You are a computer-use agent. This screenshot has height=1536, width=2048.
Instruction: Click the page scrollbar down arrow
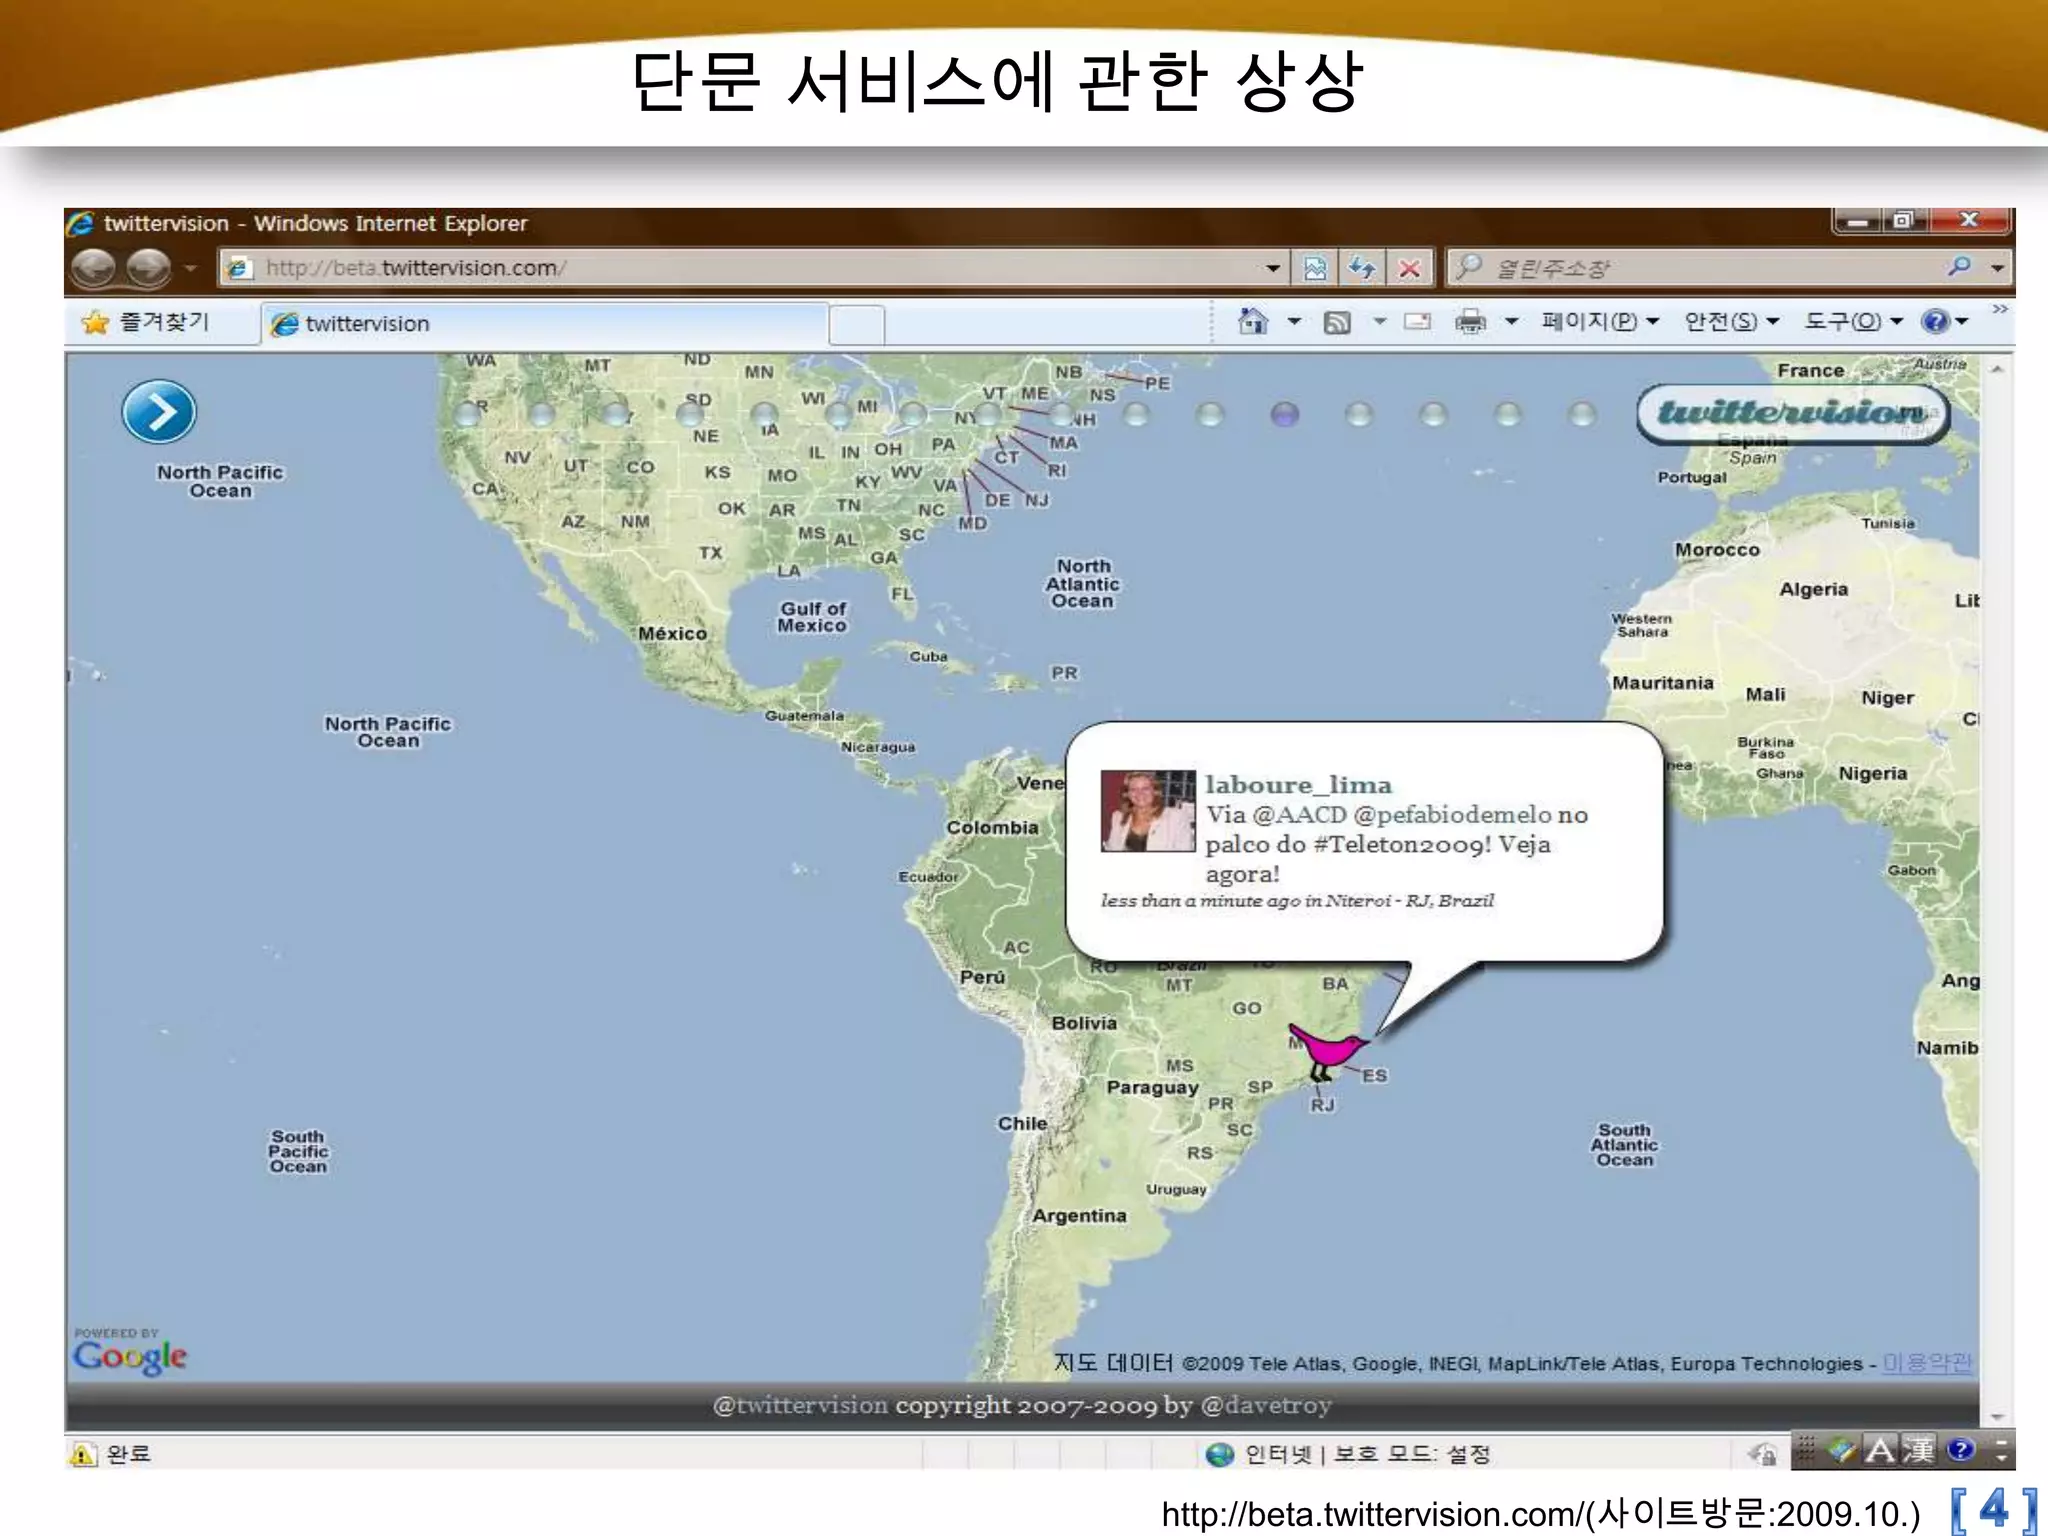1997,1416
